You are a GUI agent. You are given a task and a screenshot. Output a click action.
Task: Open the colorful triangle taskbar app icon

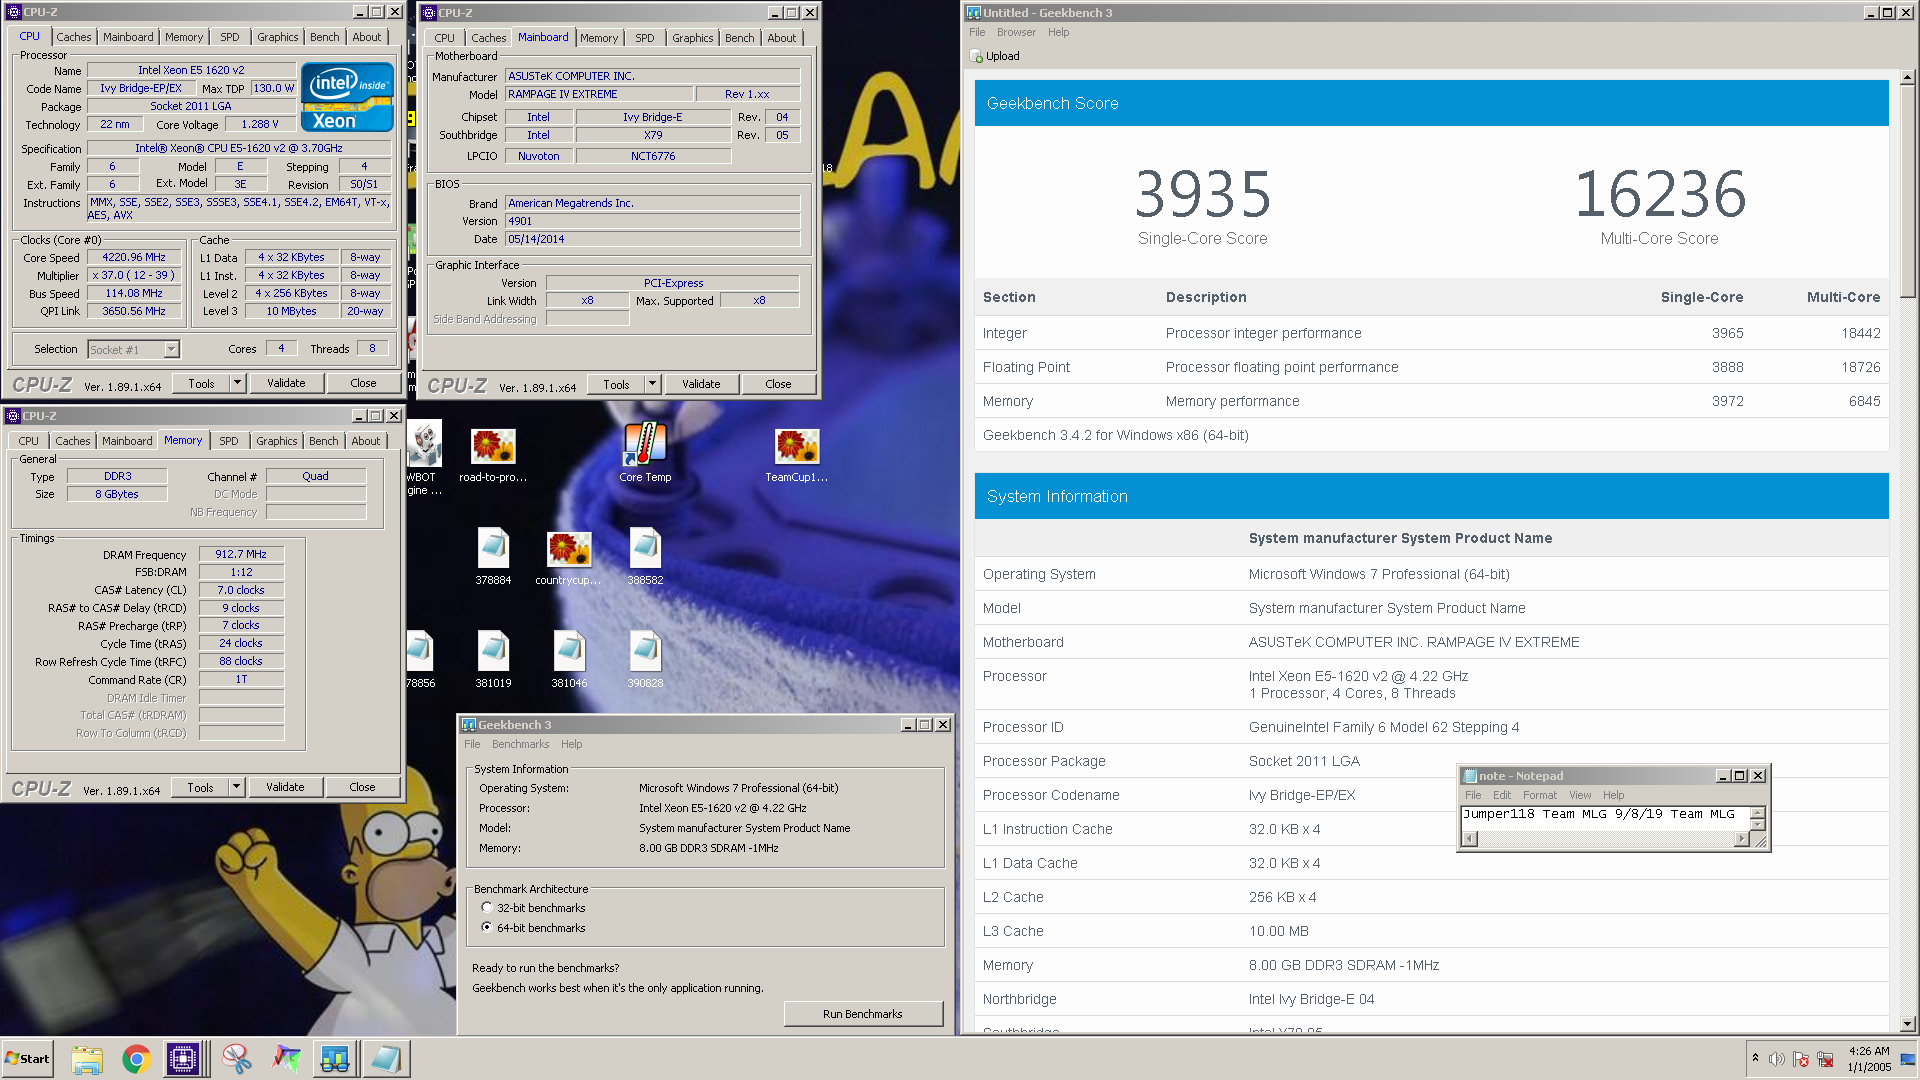tap(286, 1059)
